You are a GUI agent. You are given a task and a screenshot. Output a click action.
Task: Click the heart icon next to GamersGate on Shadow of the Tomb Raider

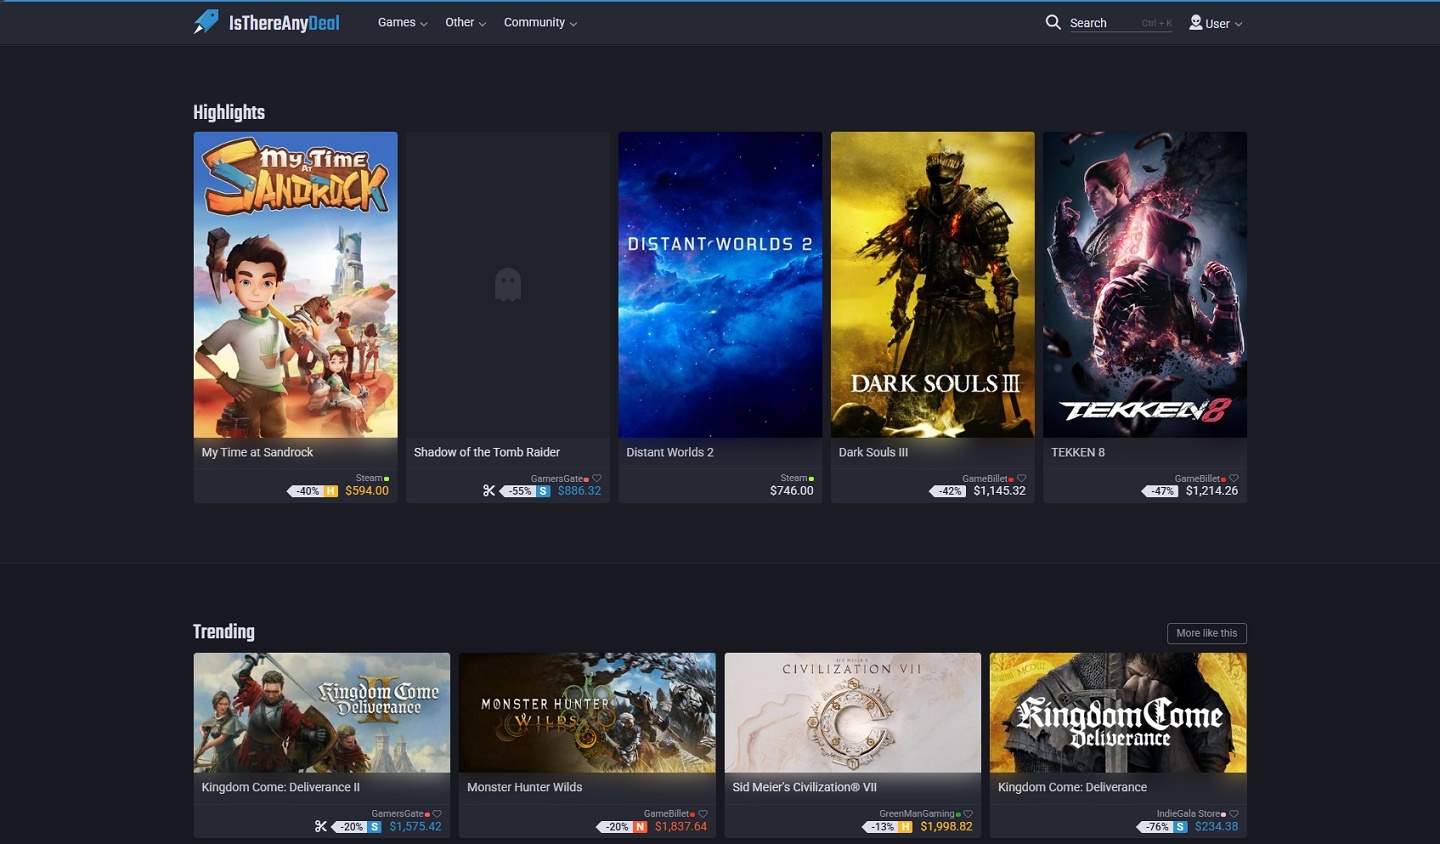point(597,478)
